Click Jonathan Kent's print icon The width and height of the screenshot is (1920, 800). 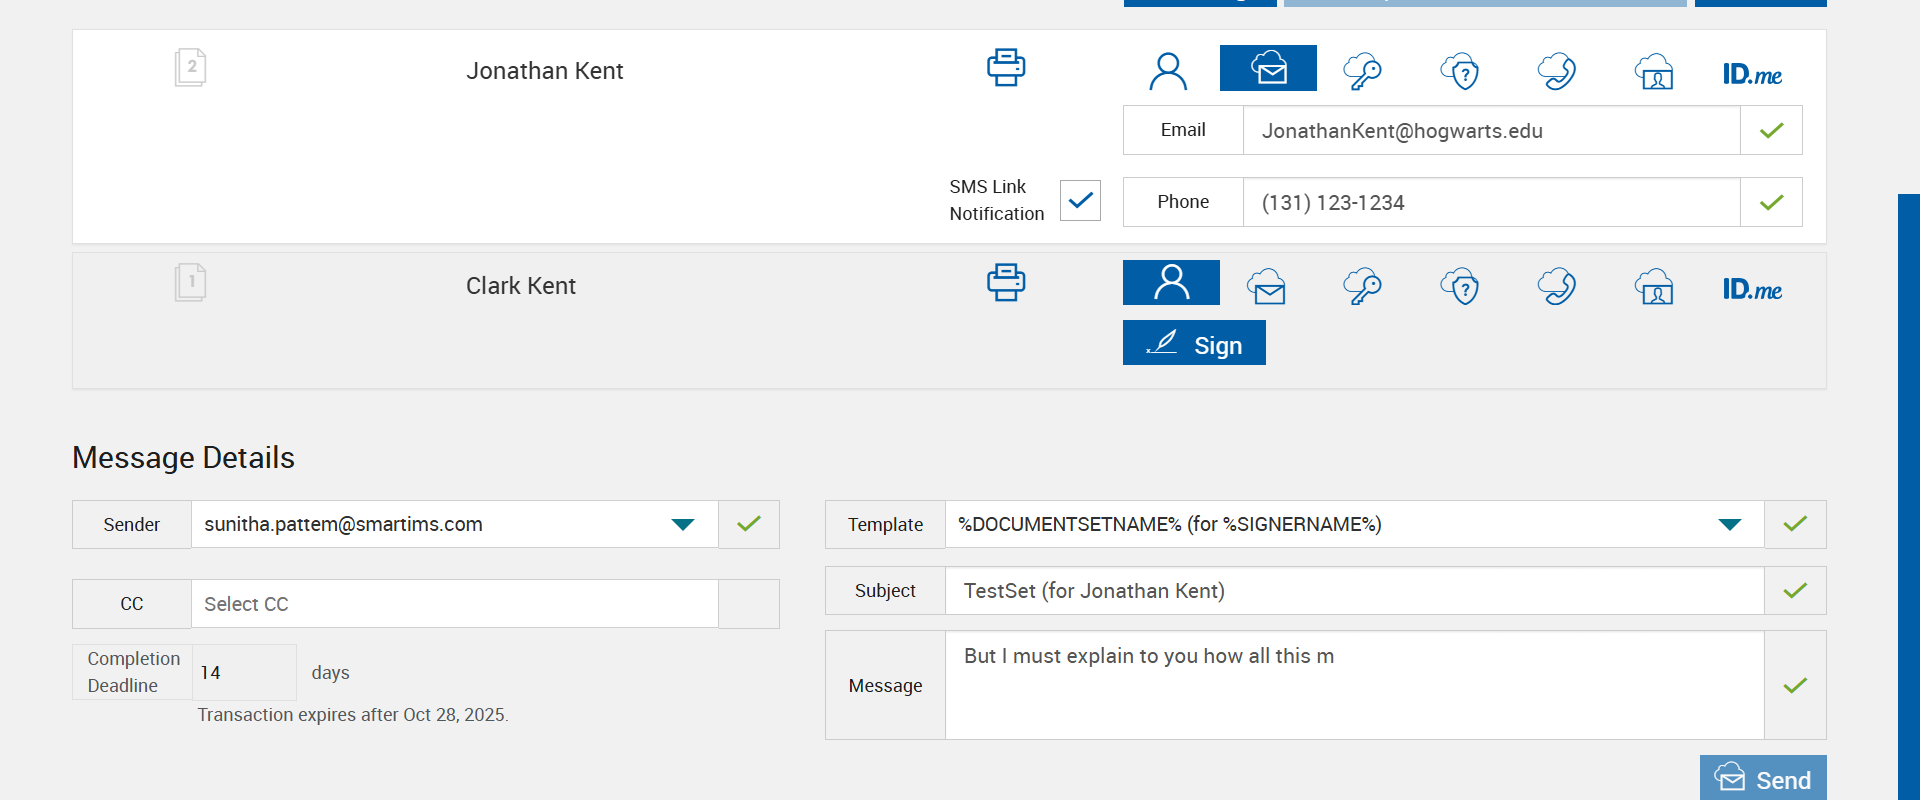pos(1006,68)
